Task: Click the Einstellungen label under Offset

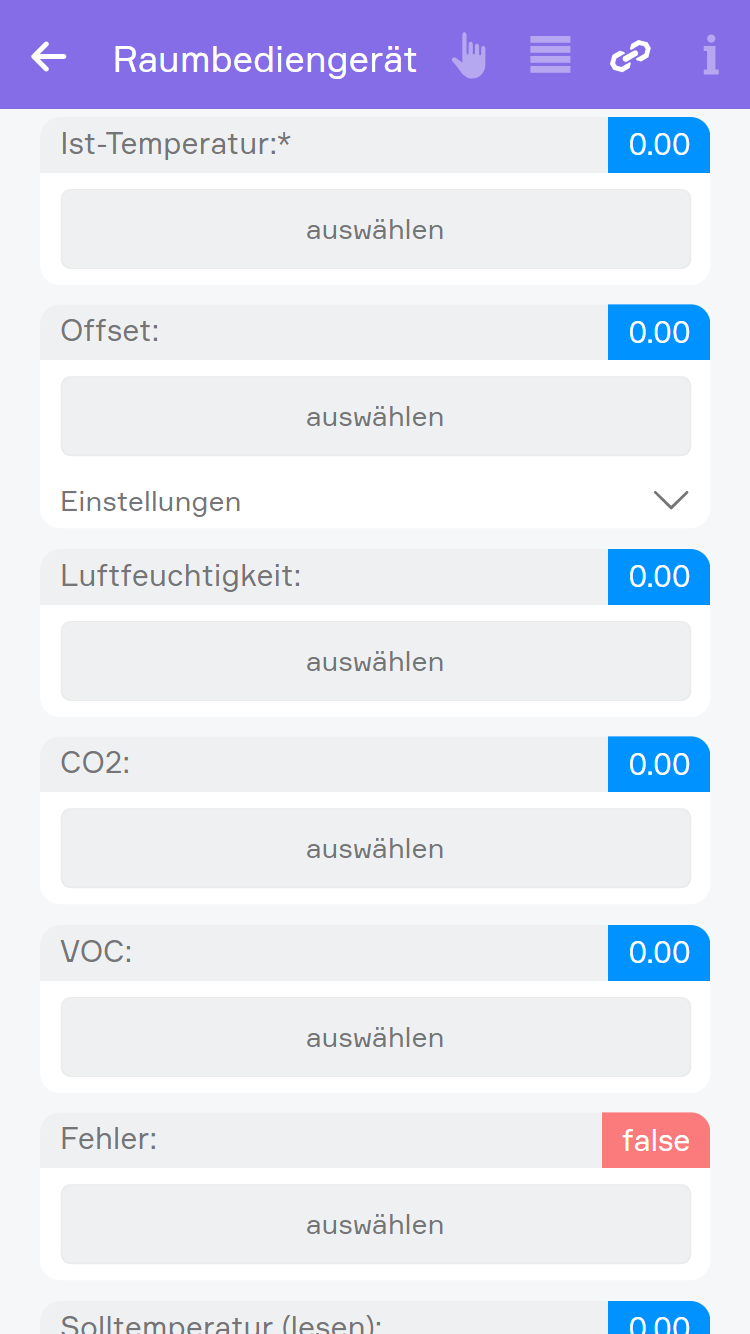Action: (151, 501)
